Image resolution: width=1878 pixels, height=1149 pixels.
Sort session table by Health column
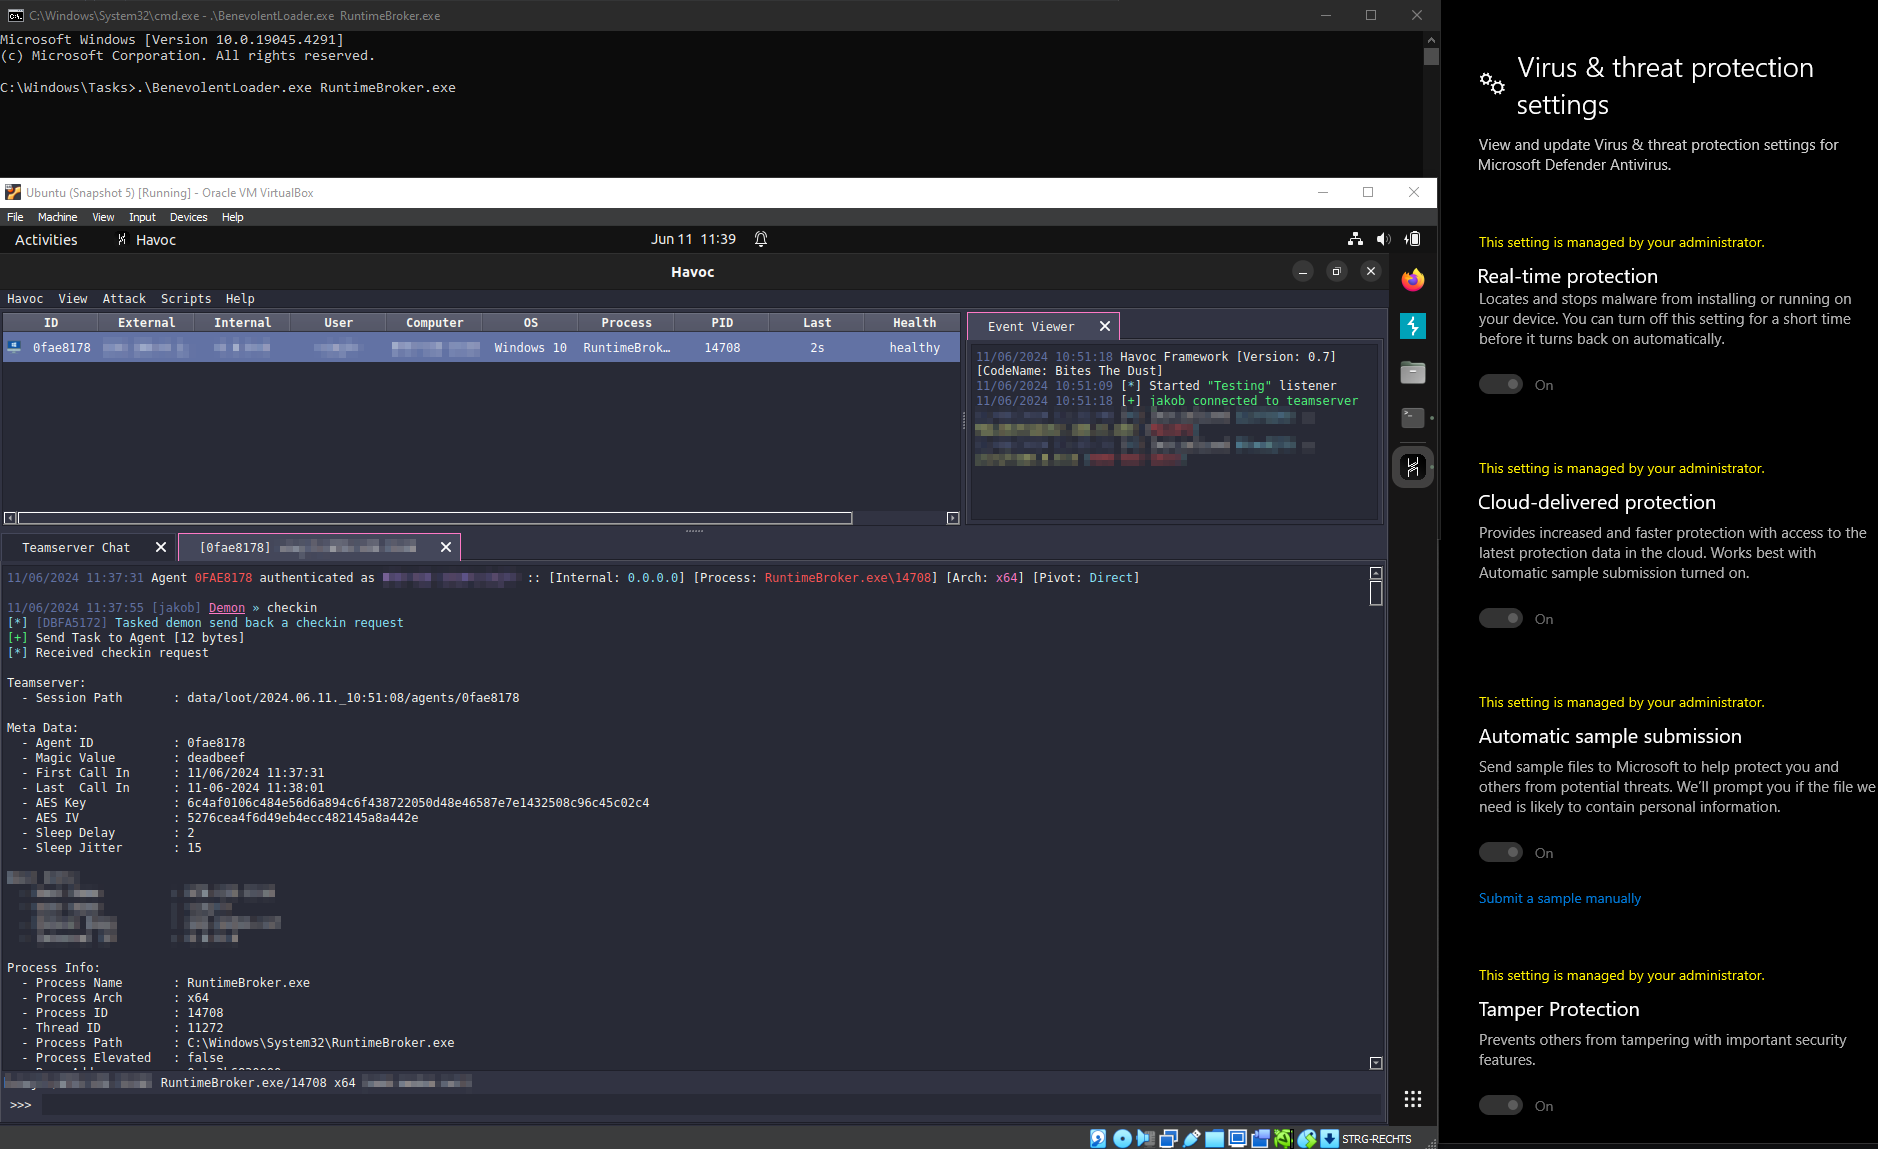coord(914,323)
